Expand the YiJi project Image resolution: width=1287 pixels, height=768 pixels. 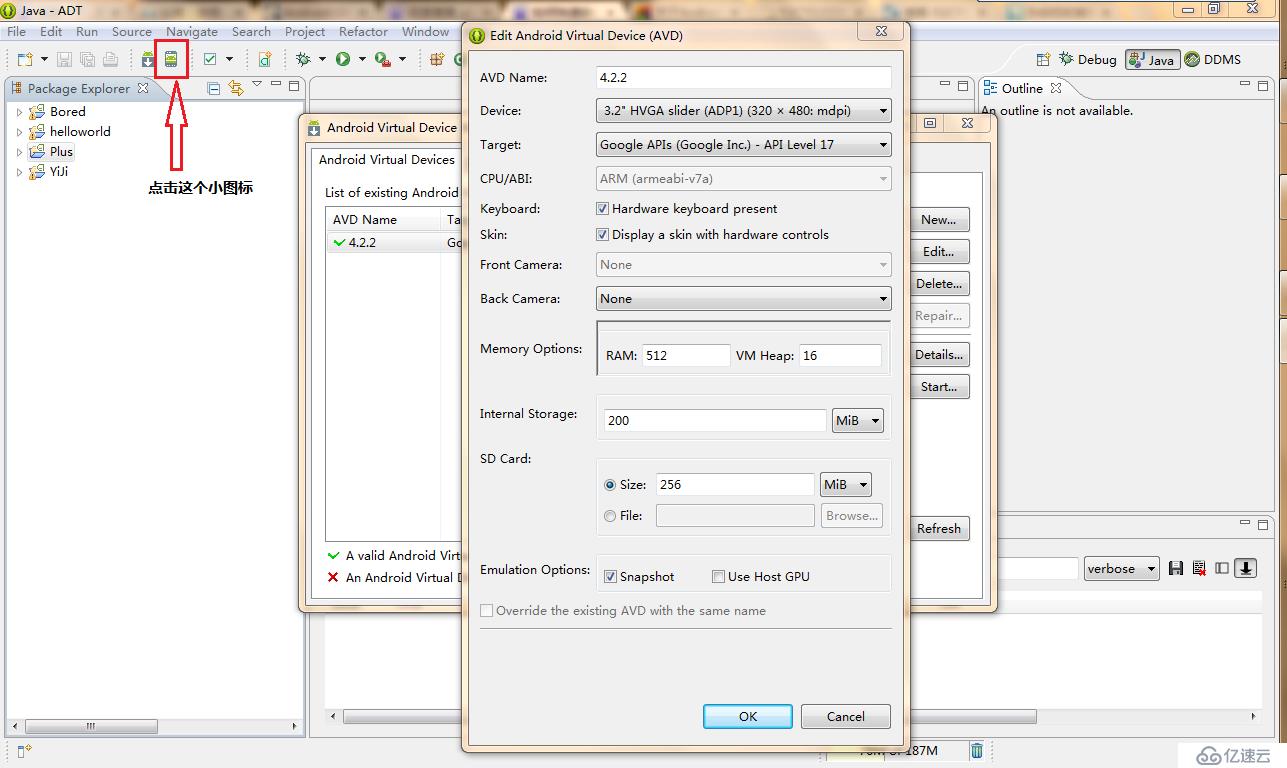point(19,172)
